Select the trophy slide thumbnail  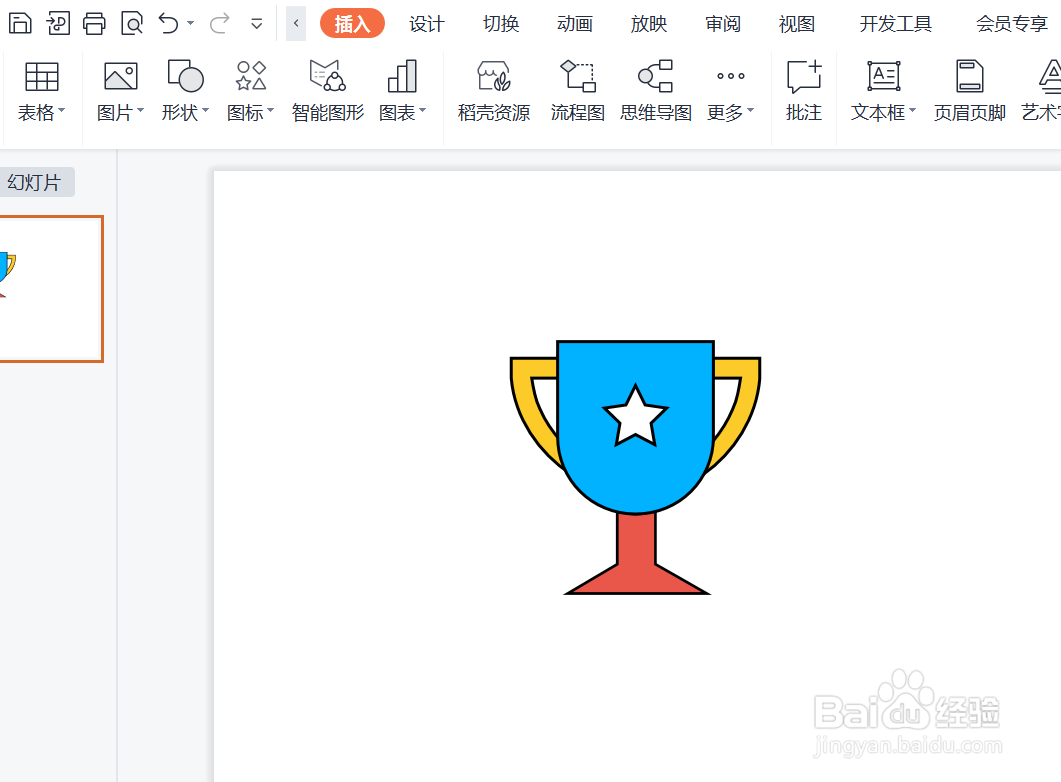pos(50,289)
